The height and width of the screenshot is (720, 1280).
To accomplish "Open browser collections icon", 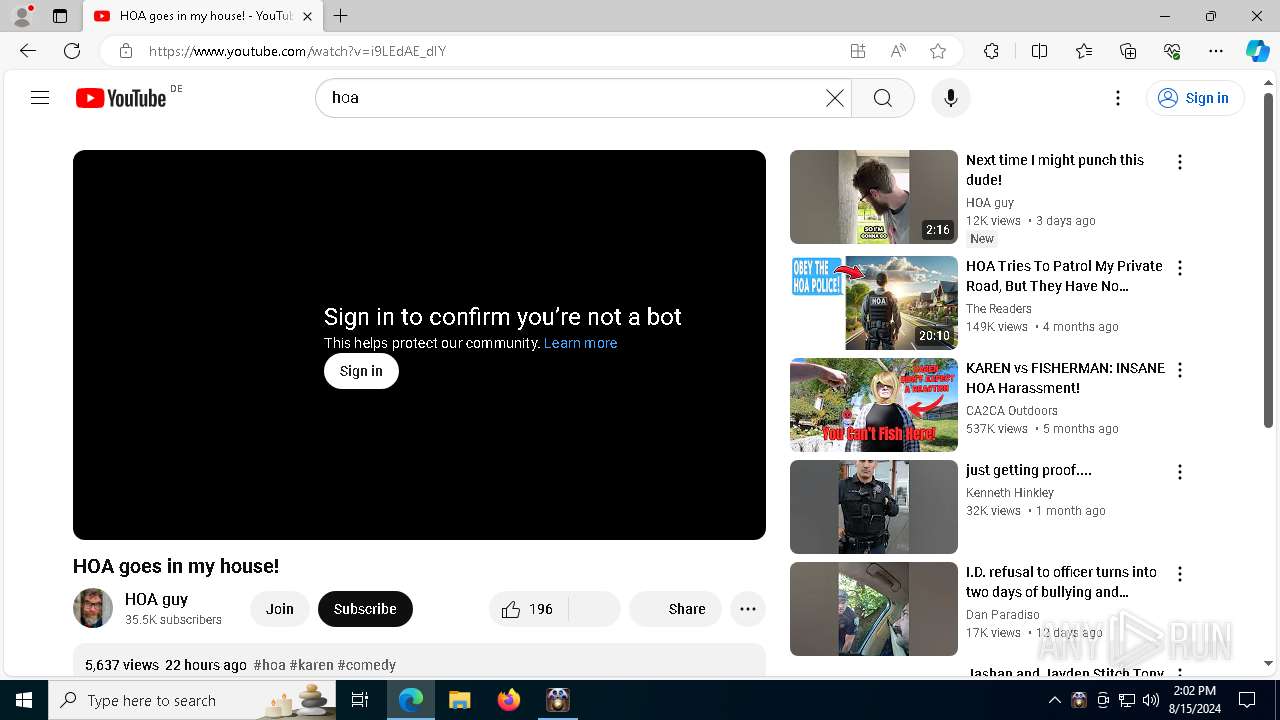I will click(x=1128, y=51).
